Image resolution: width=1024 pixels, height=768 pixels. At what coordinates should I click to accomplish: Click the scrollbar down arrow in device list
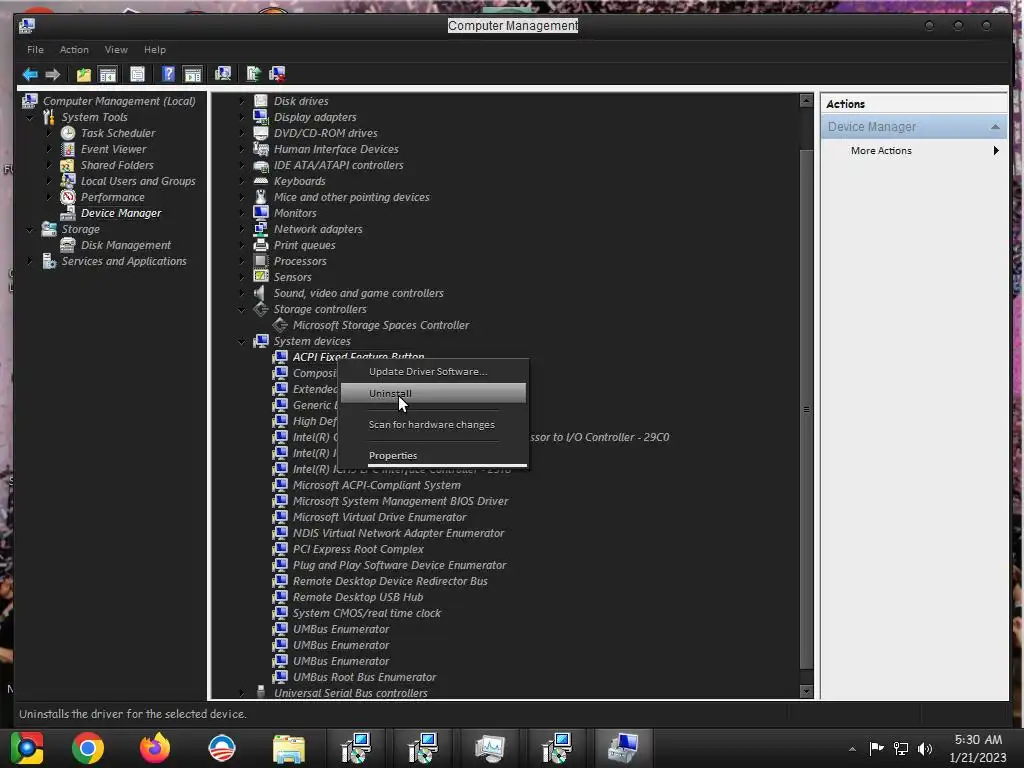coord(807,692)
